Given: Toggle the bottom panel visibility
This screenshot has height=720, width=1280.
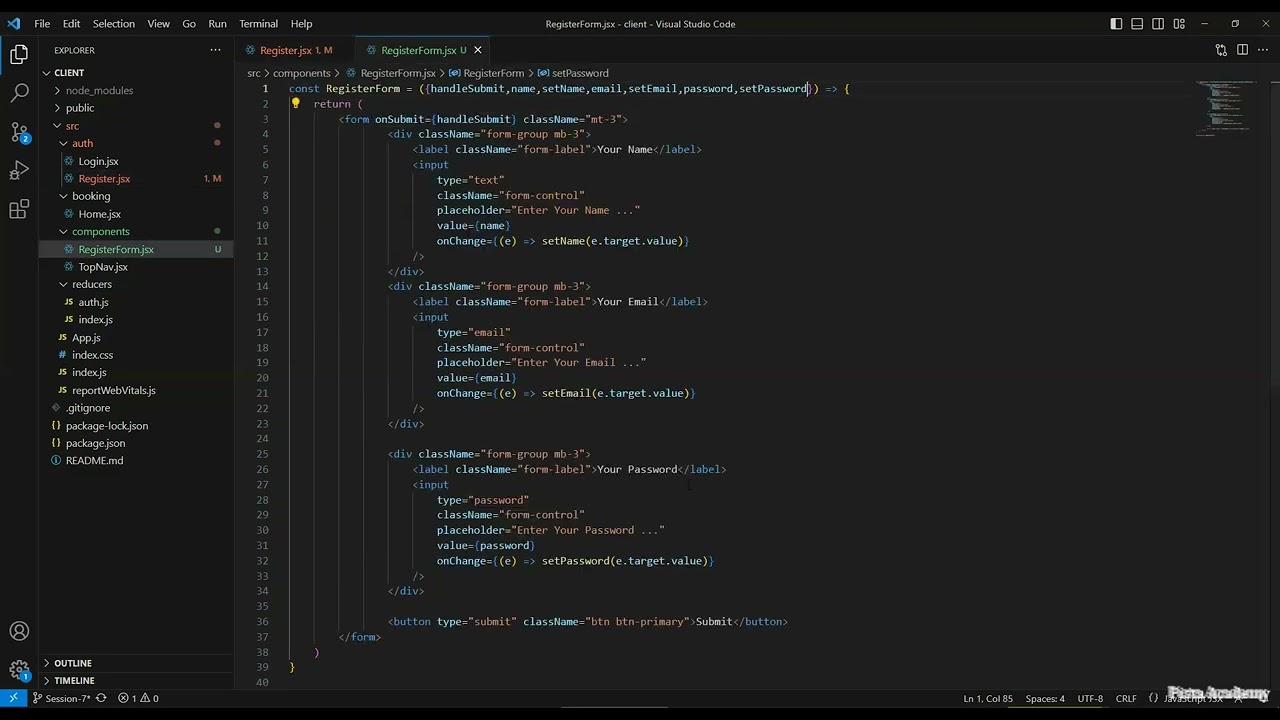Looking at the screenshot, I should pos(1137,24).
